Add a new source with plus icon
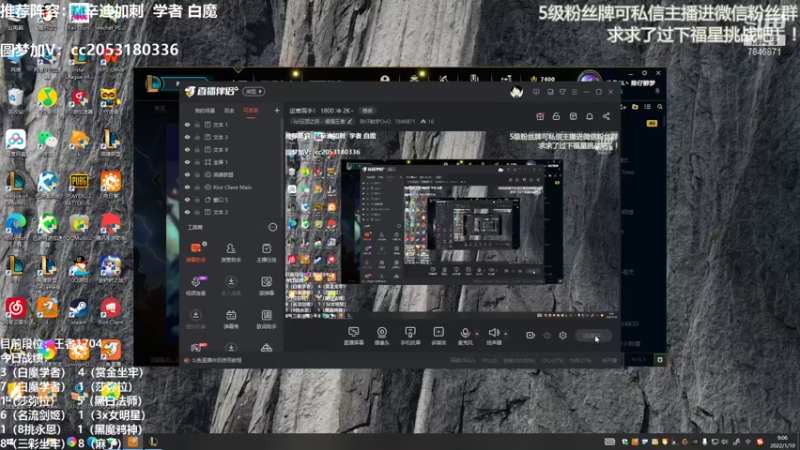The height and width of the screenshot is (450, 800). [x=277, y=110]
